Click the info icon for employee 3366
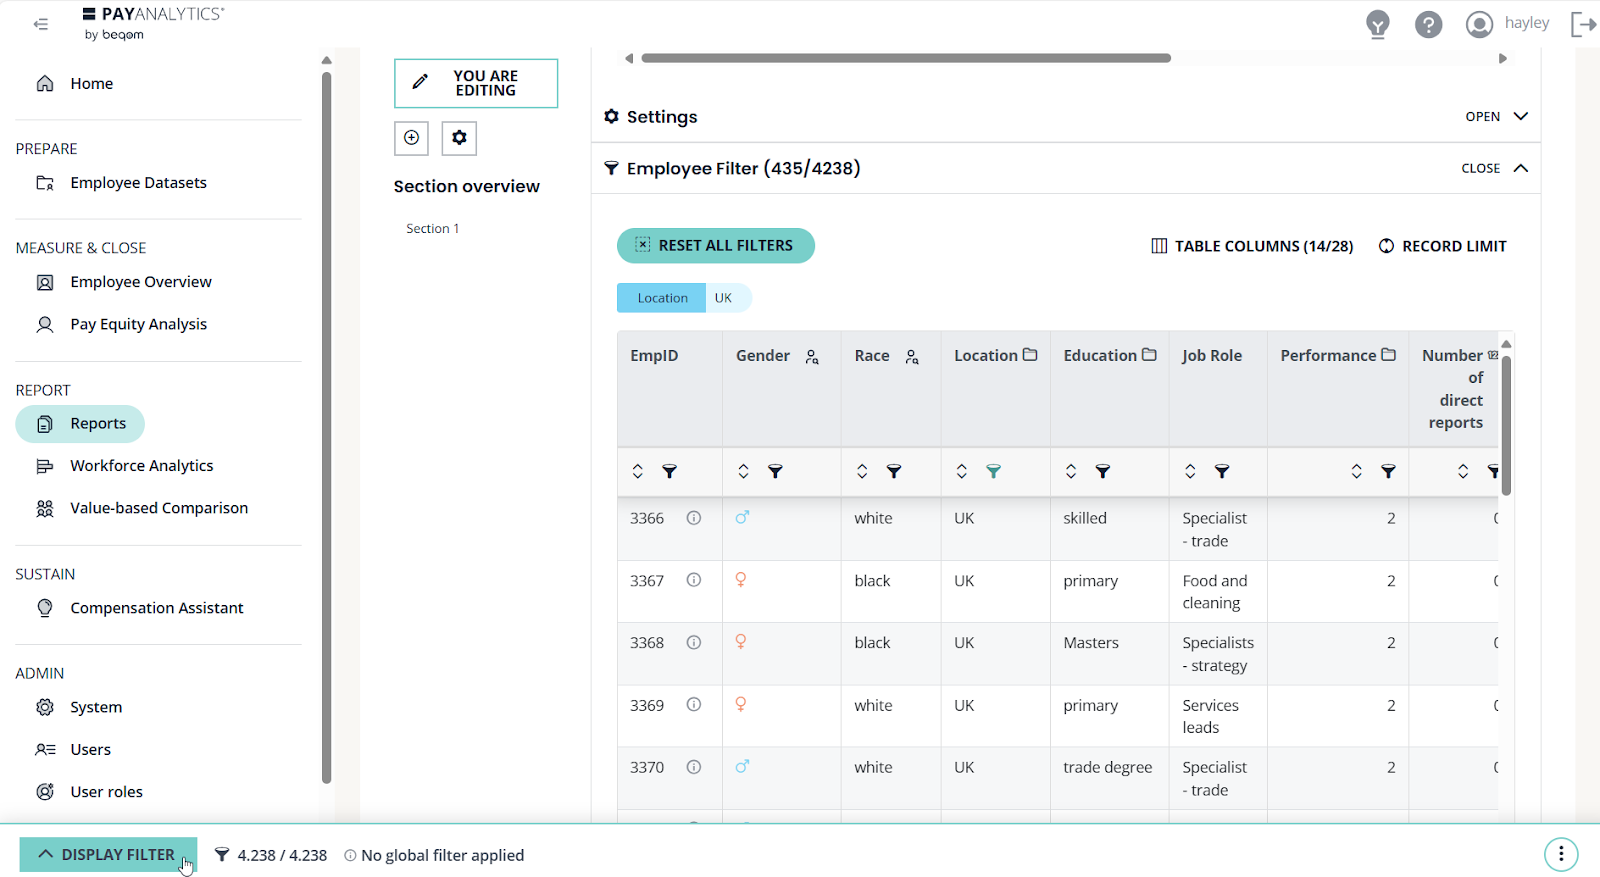The width and height of the screenshot is (1600, 877). coord(693,518)
